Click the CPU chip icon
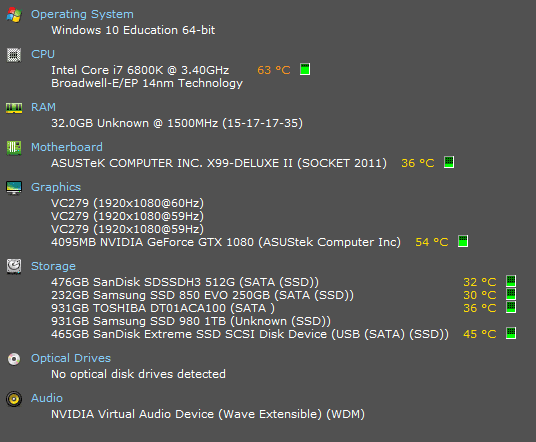 14,55
